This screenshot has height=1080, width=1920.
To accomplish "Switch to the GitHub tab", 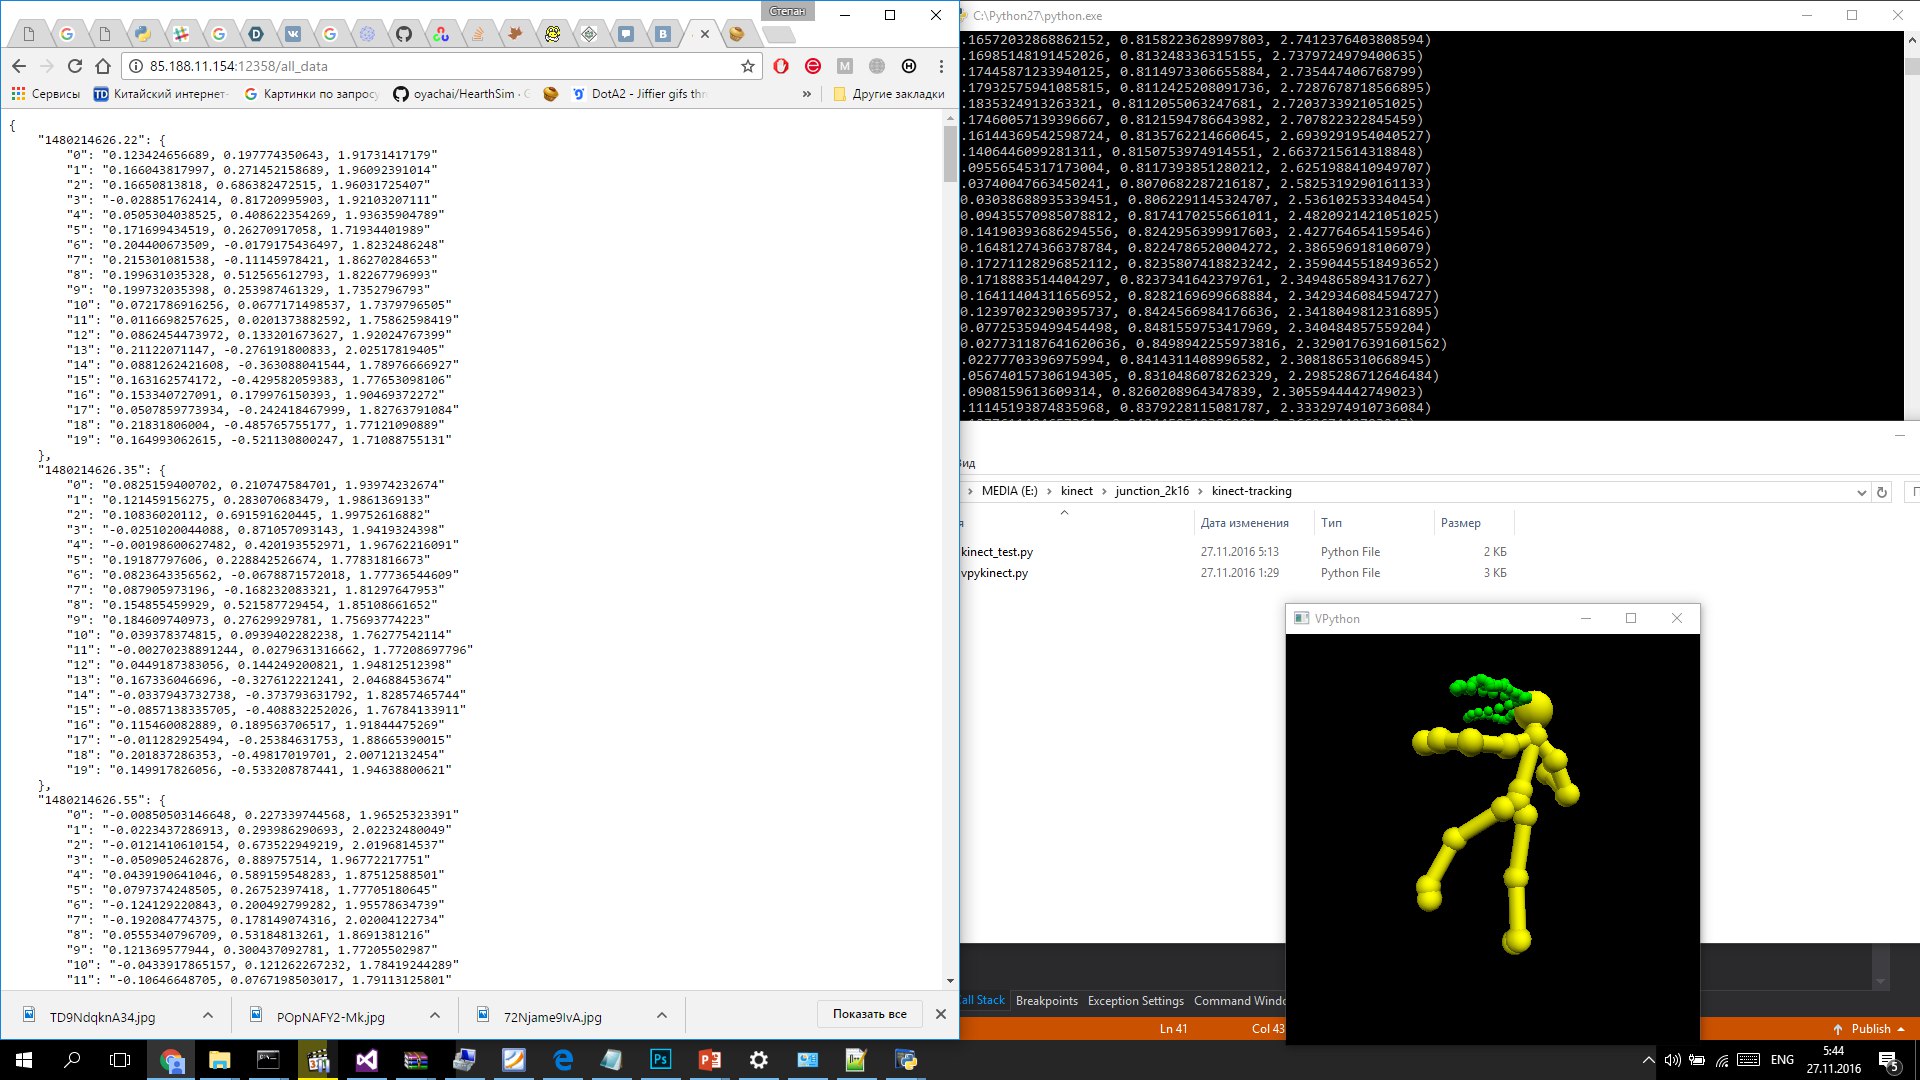I will tap(404, 34).
